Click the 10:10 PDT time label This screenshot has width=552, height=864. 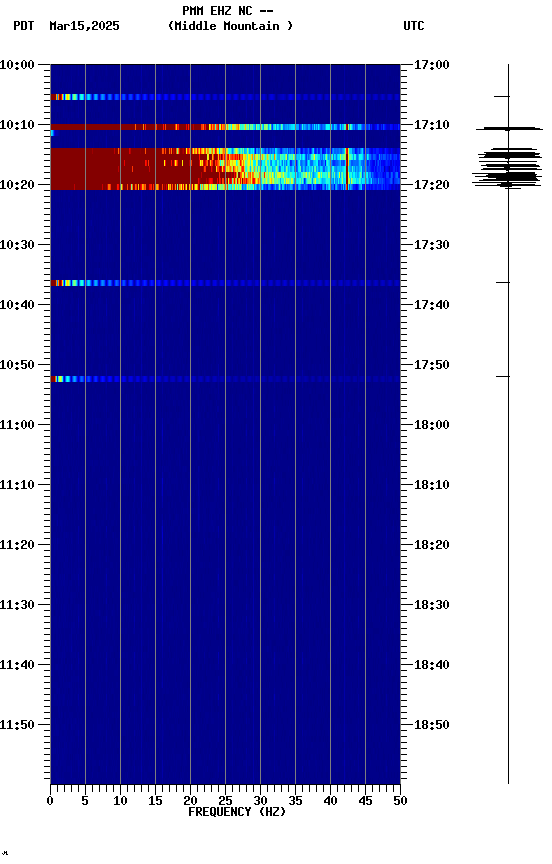(17, 125)
